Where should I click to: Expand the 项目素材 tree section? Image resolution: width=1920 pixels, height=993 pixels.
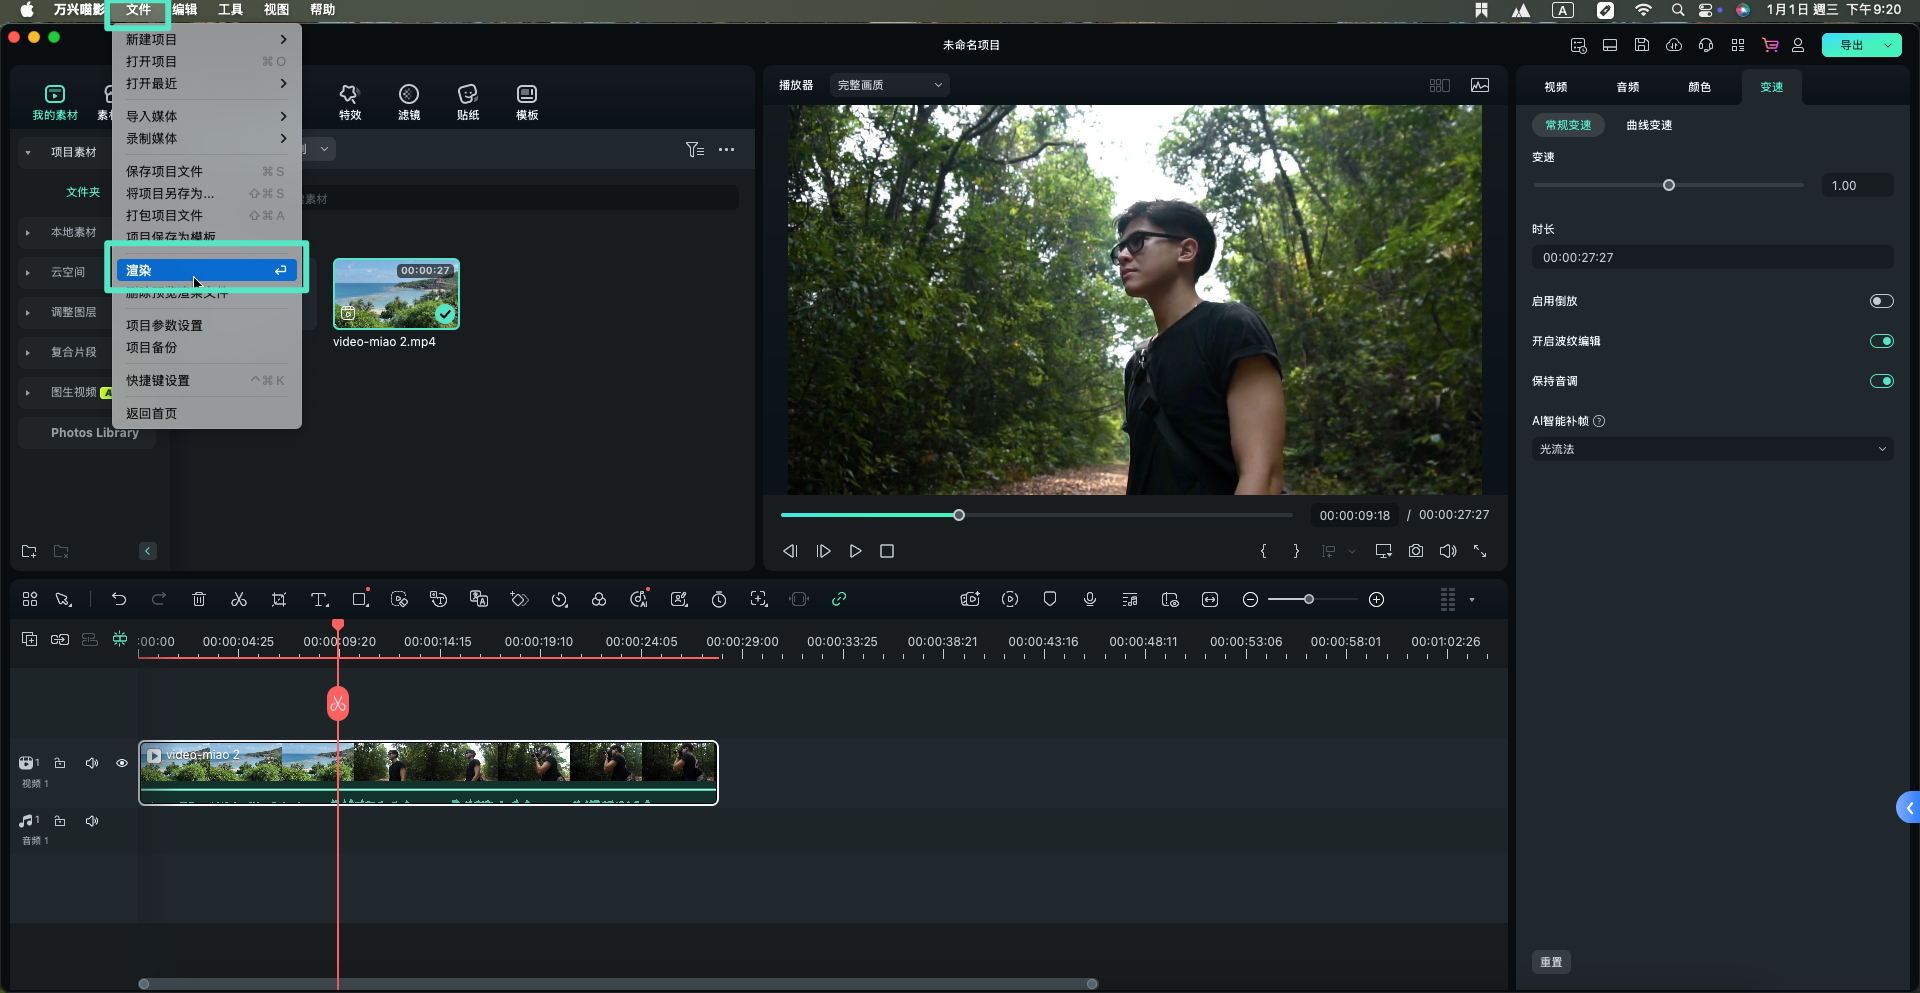(x=28, y=152)
